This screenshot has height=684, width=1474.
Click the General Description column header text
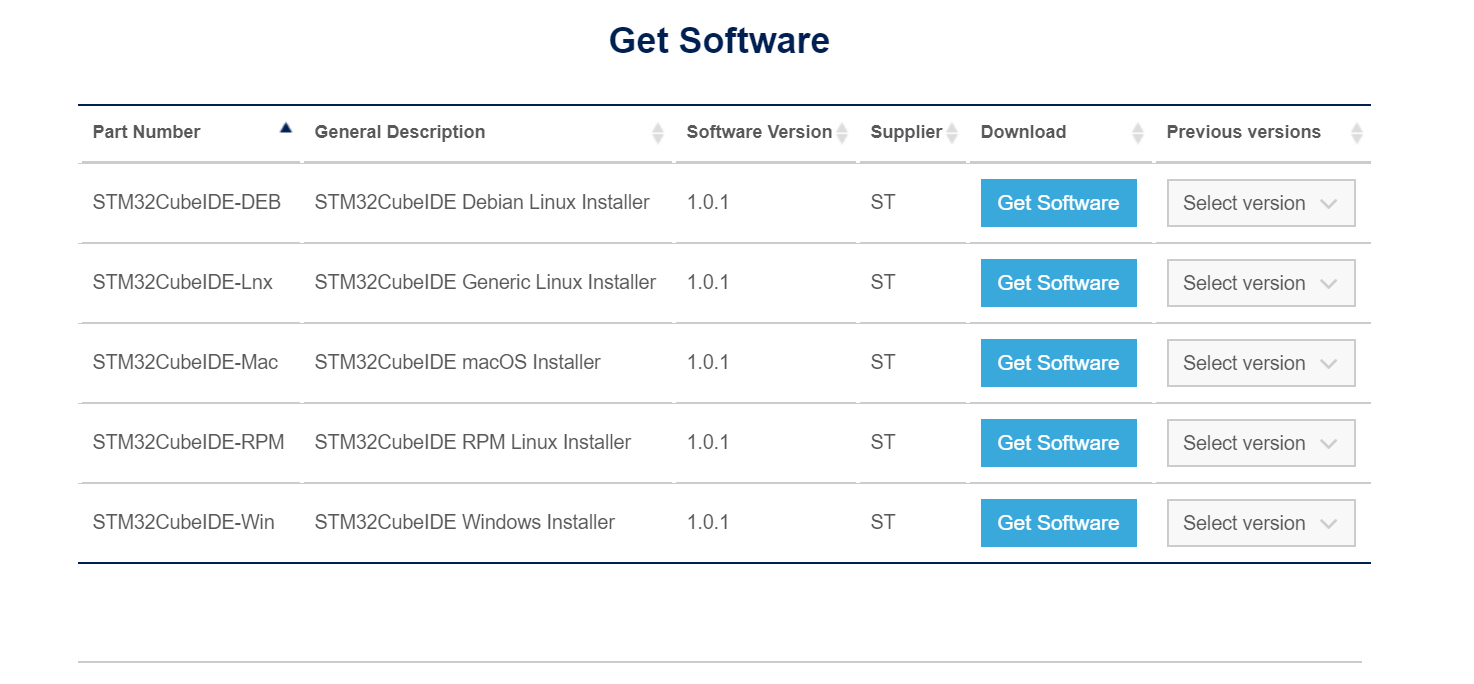coord(399,132)
